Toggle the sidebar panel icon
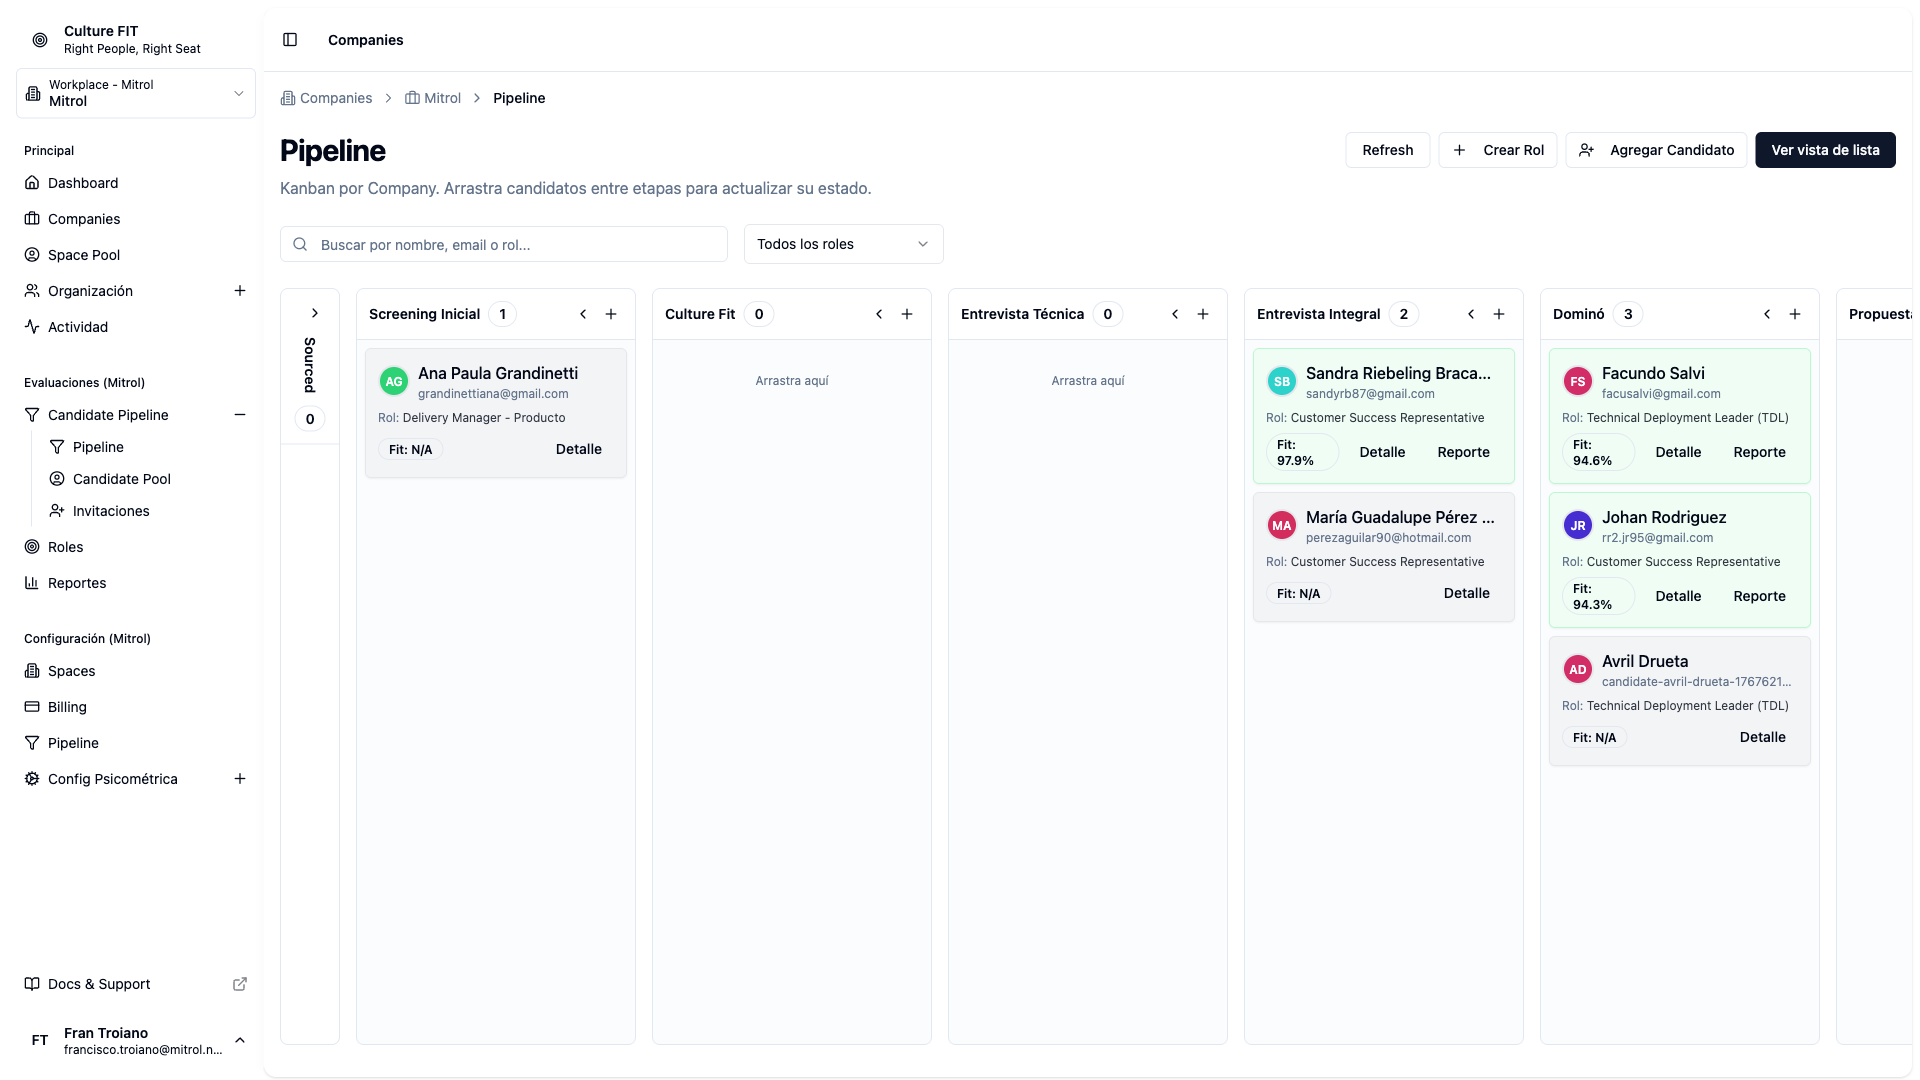Screen dimensions: 1920x1080 (x=290, y=40)
